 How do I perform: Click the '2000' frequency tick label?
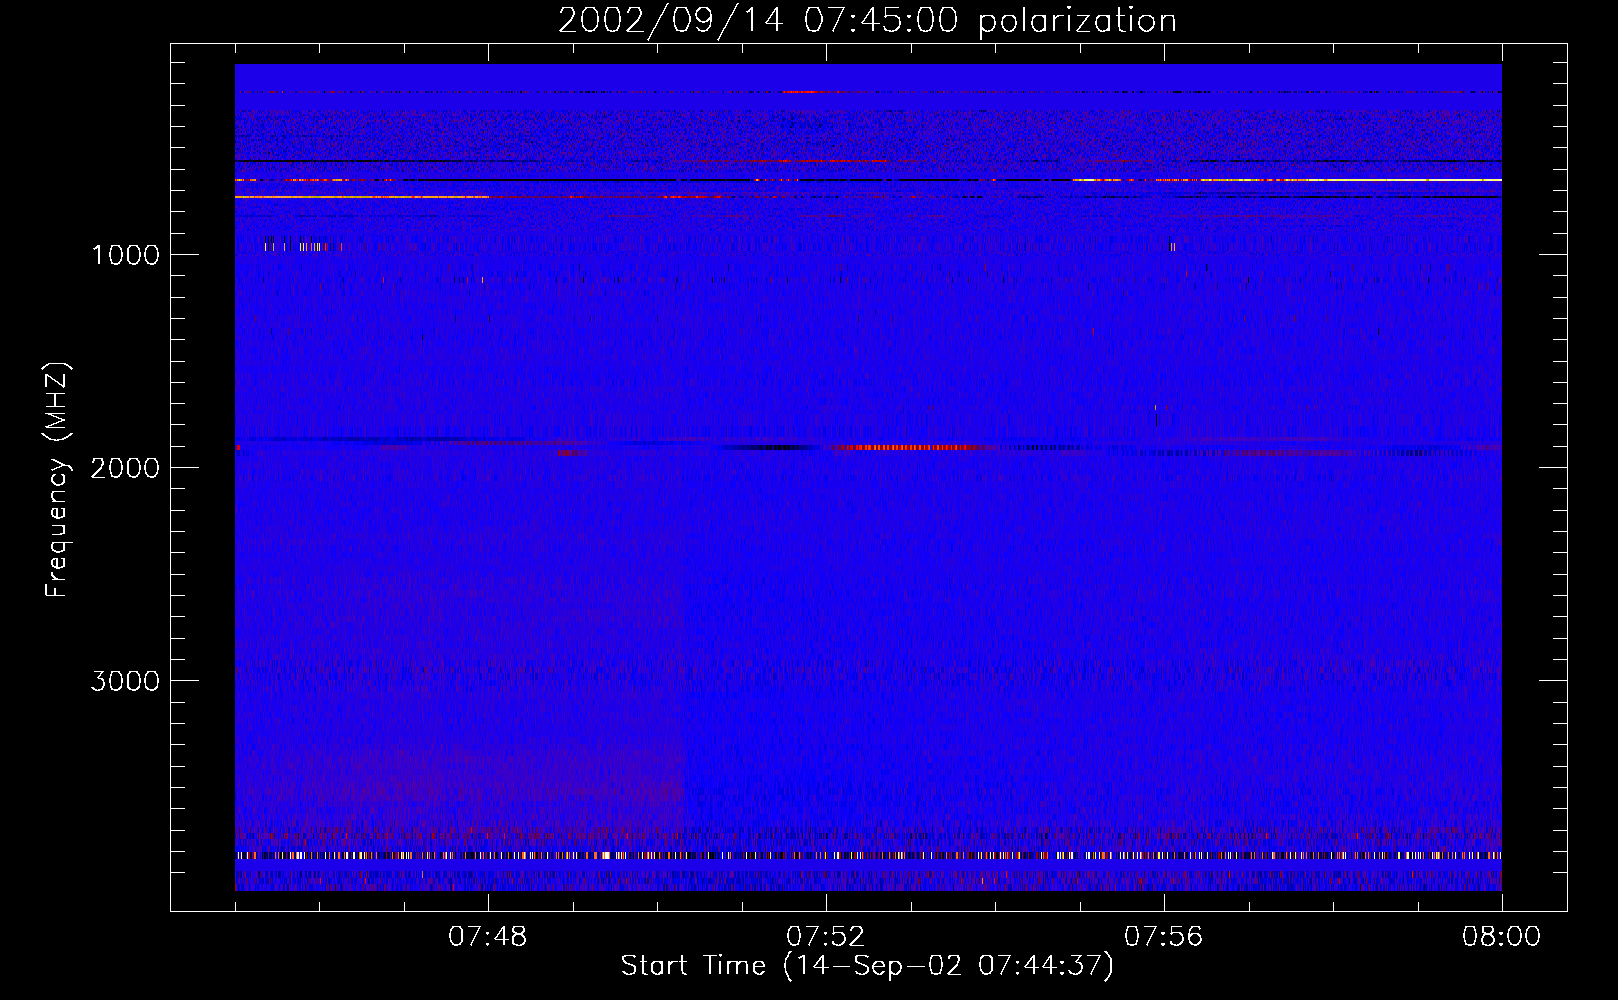pos(125,468)
